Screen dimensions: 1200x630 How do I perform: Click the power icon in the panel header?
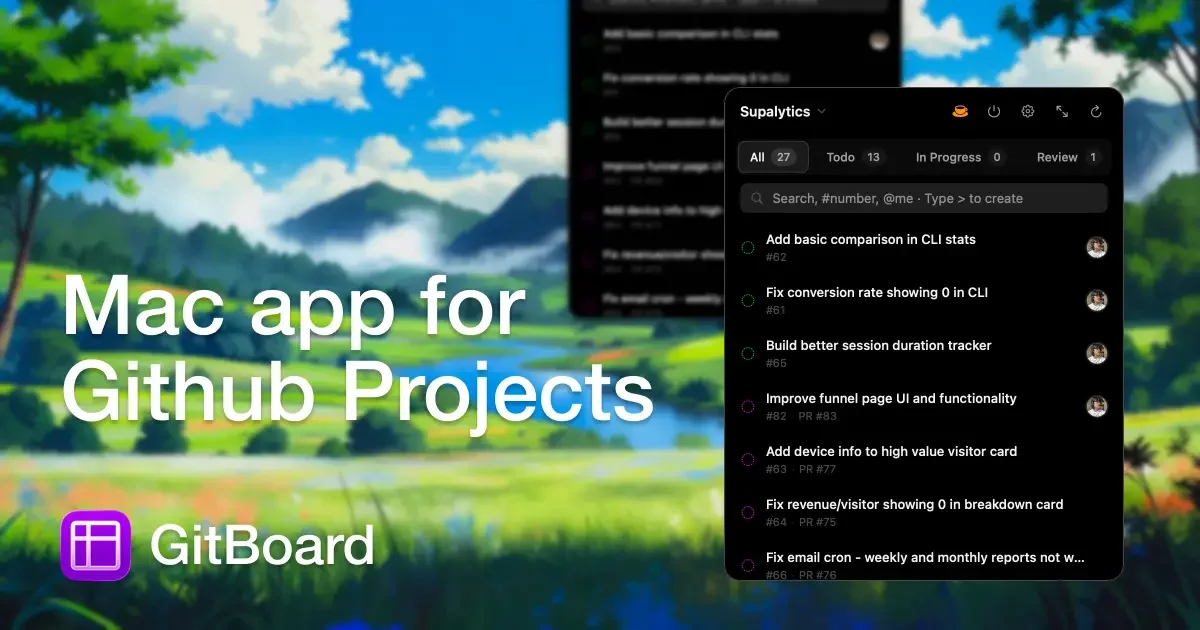point(994,112)
